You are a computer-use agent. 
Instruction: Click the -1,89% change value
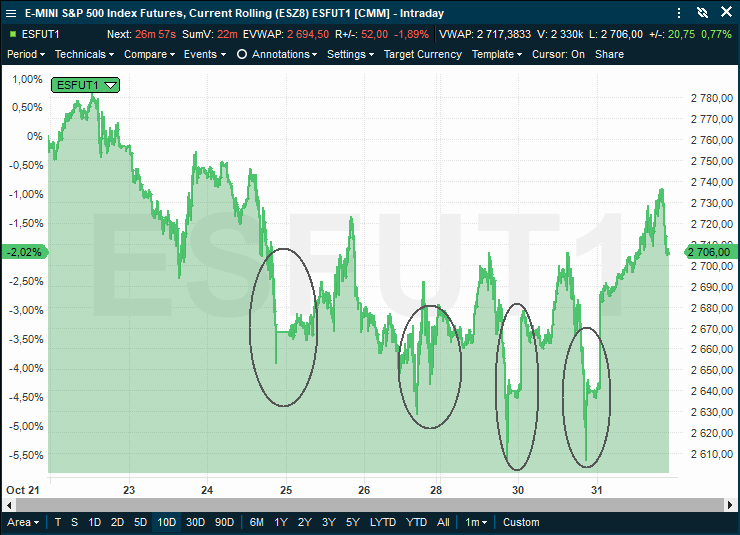click(411, 34)
